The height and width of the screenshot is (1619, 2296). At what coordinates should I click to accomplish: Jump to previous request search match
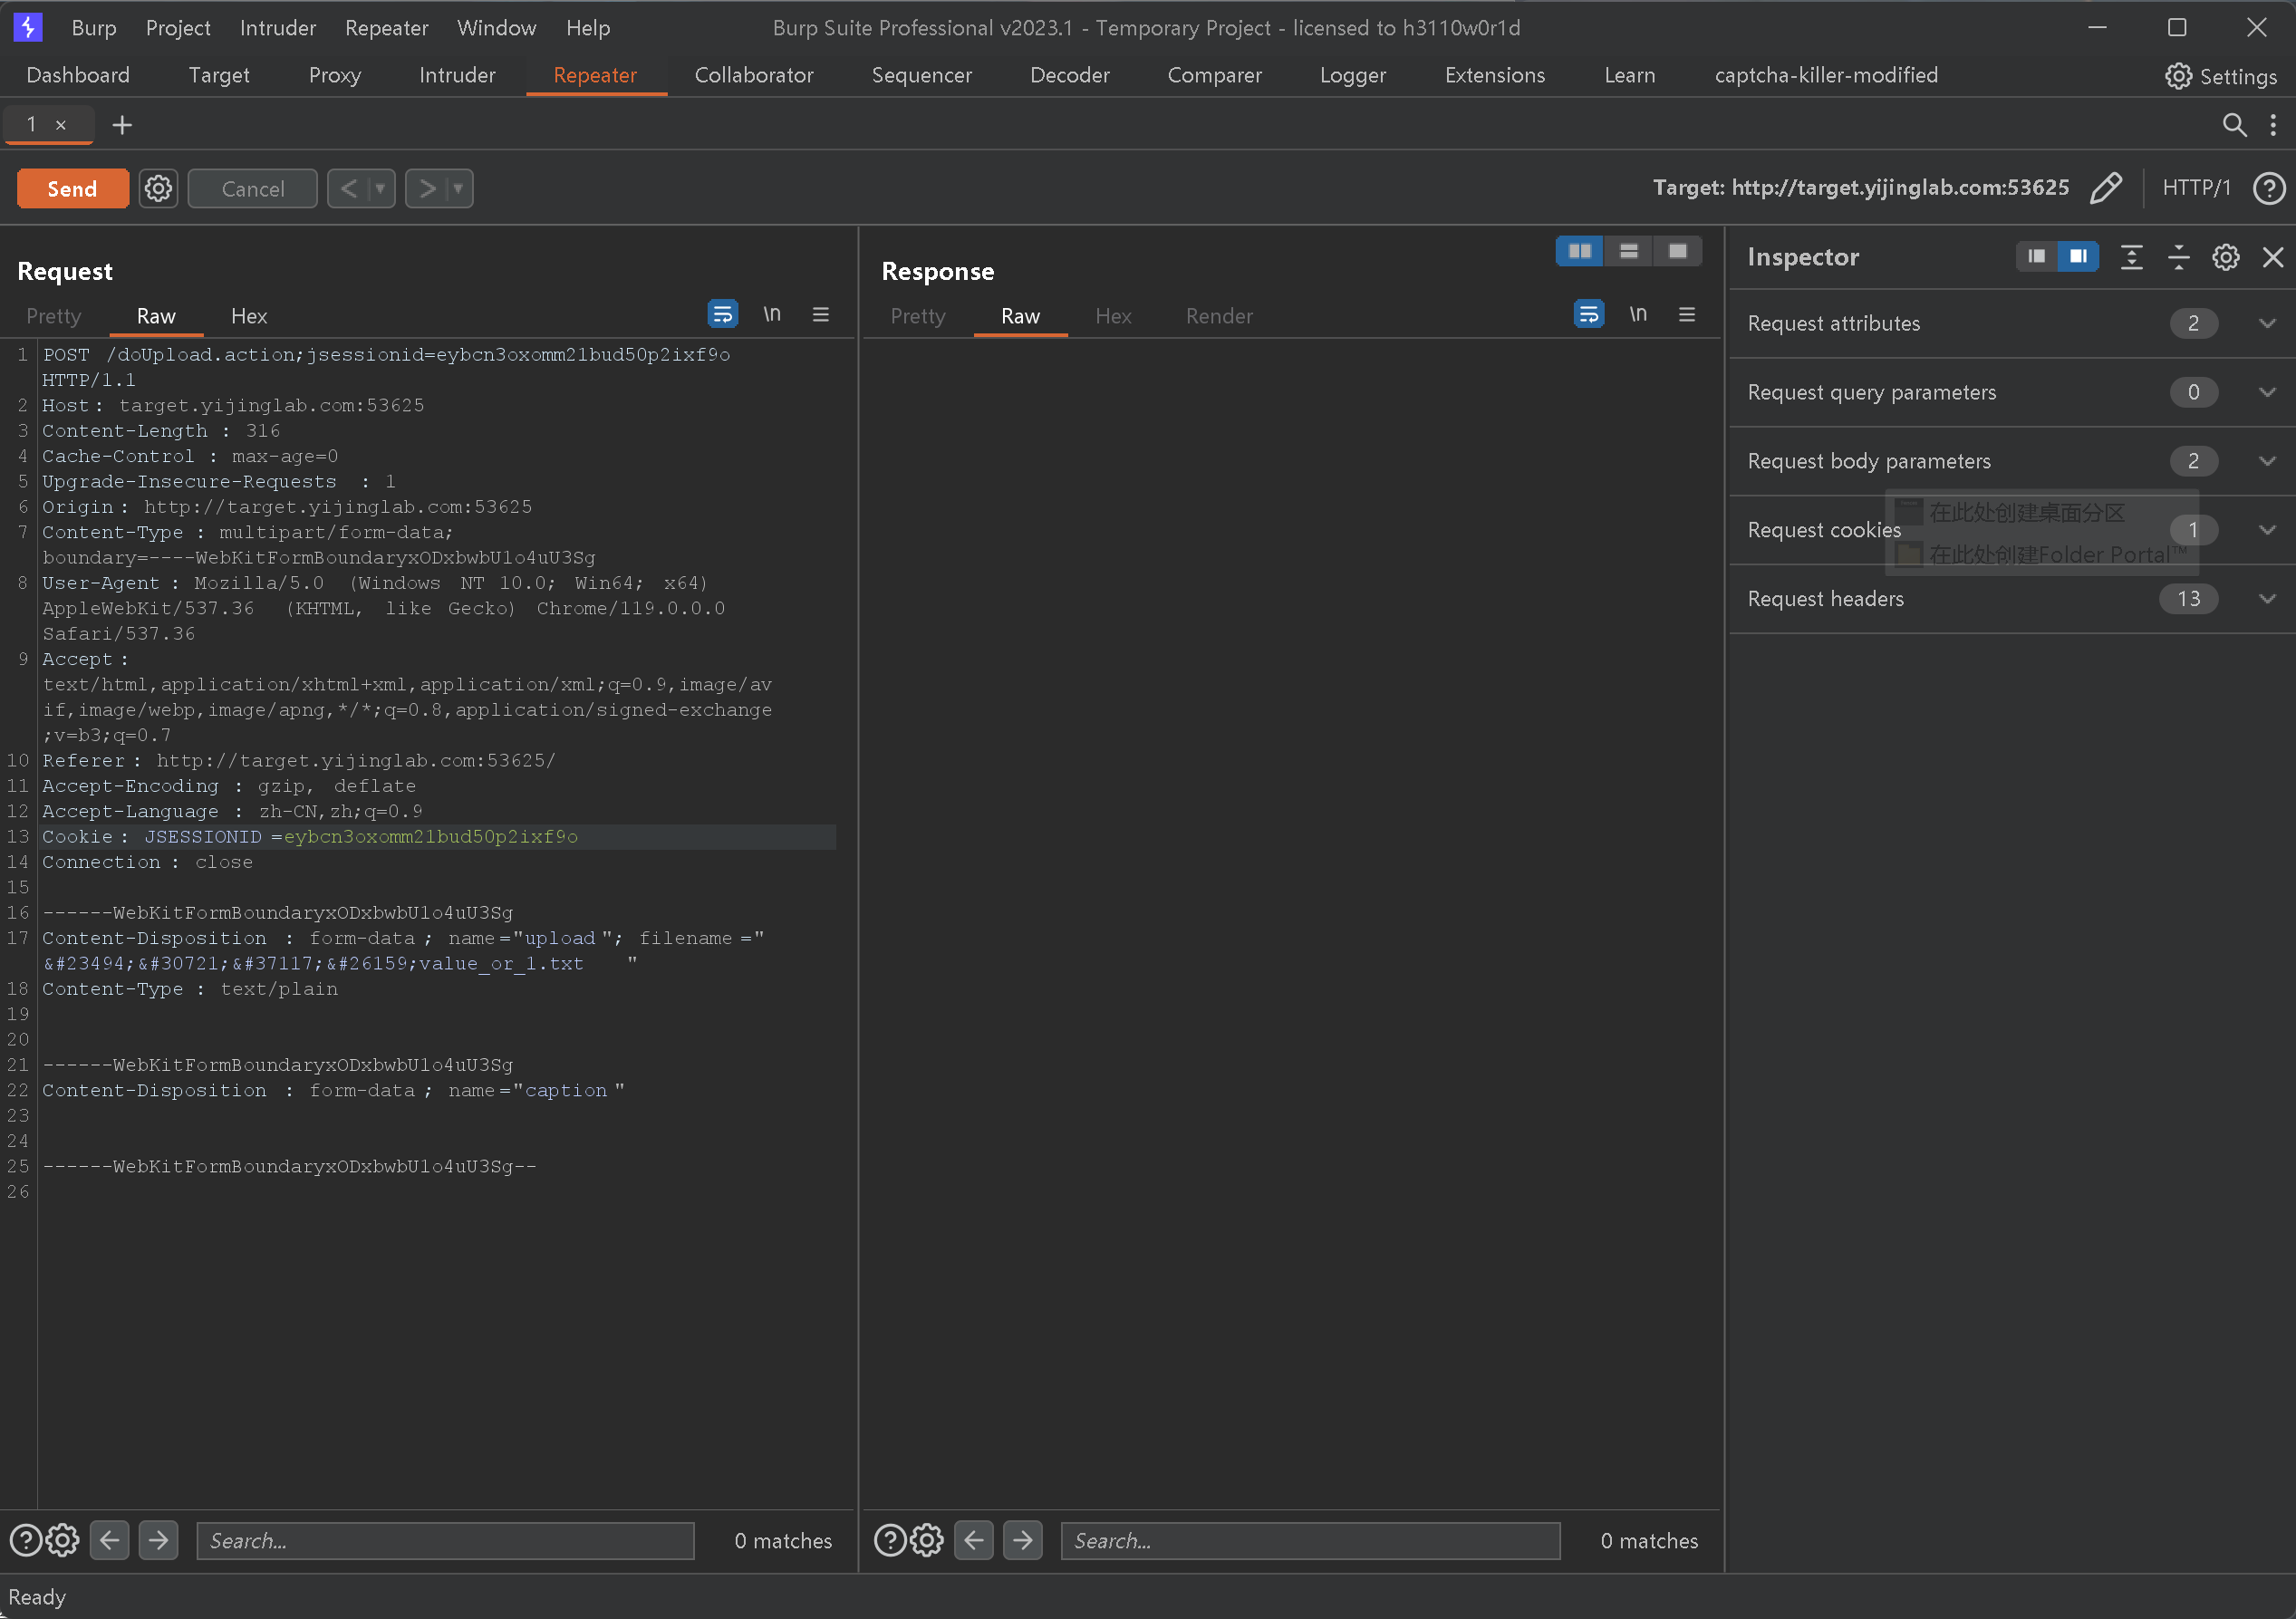109,1540
